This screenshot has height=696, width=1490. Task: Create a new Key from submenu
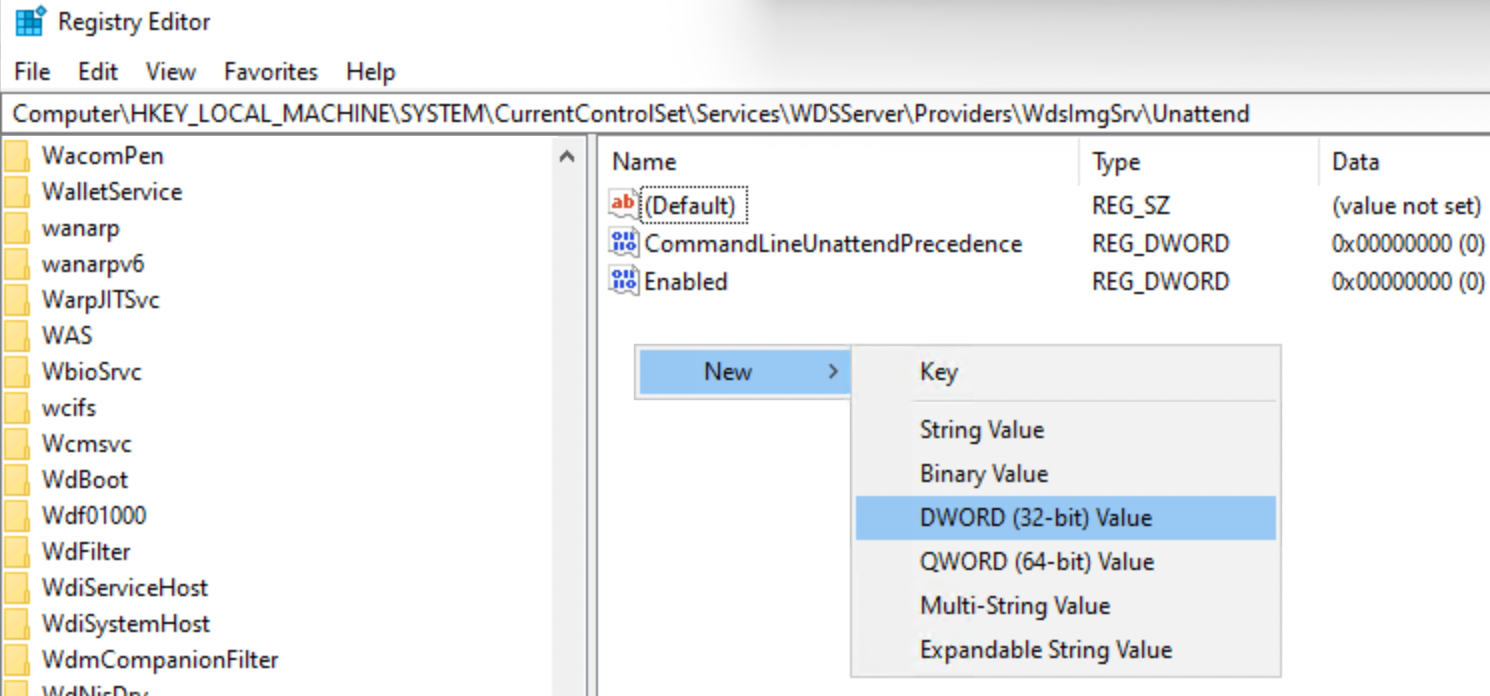938,372
